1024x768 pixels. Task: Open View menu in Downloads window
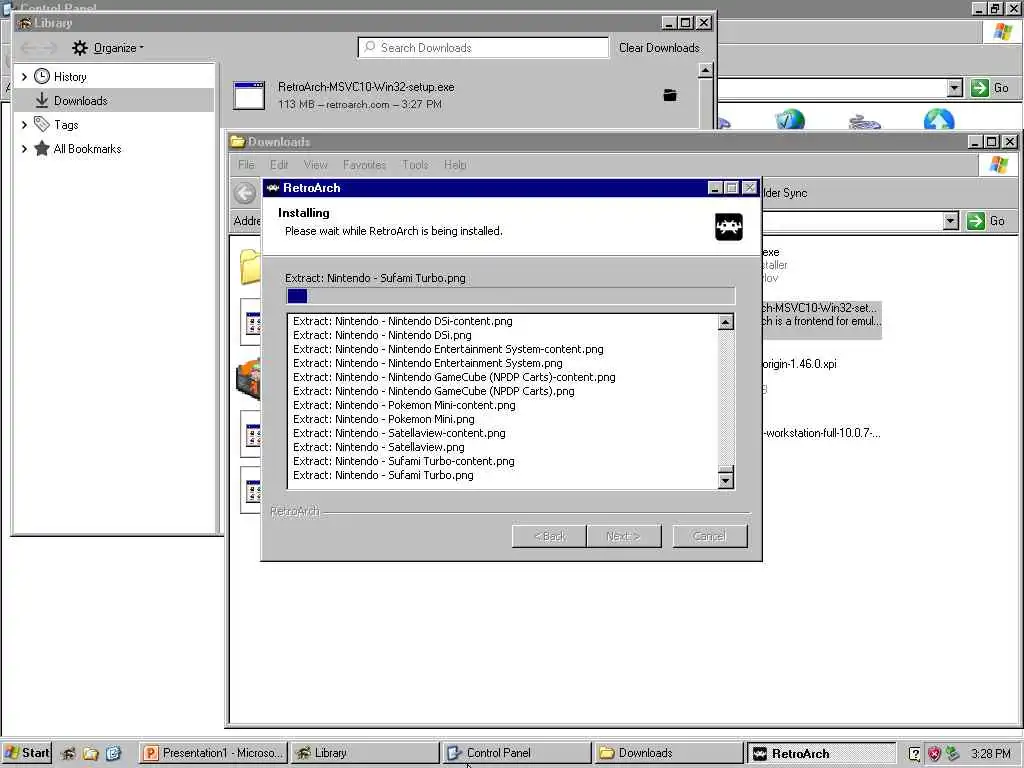(x=315, y=165)
